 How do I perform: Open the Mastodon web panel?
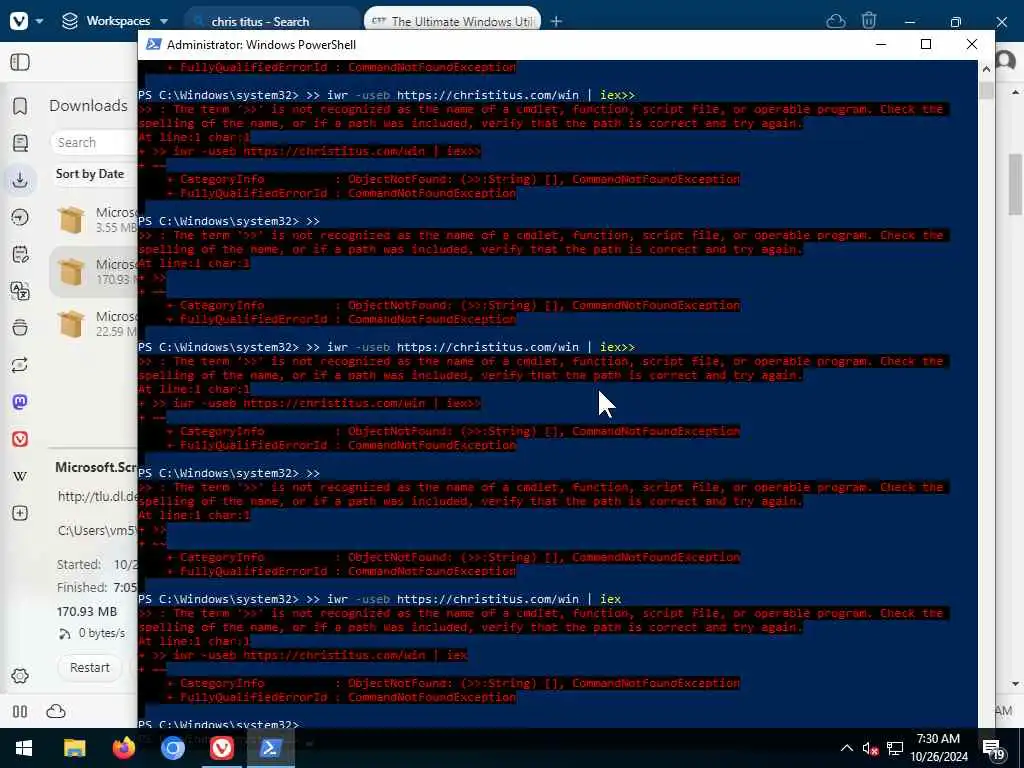coord(20,402)
